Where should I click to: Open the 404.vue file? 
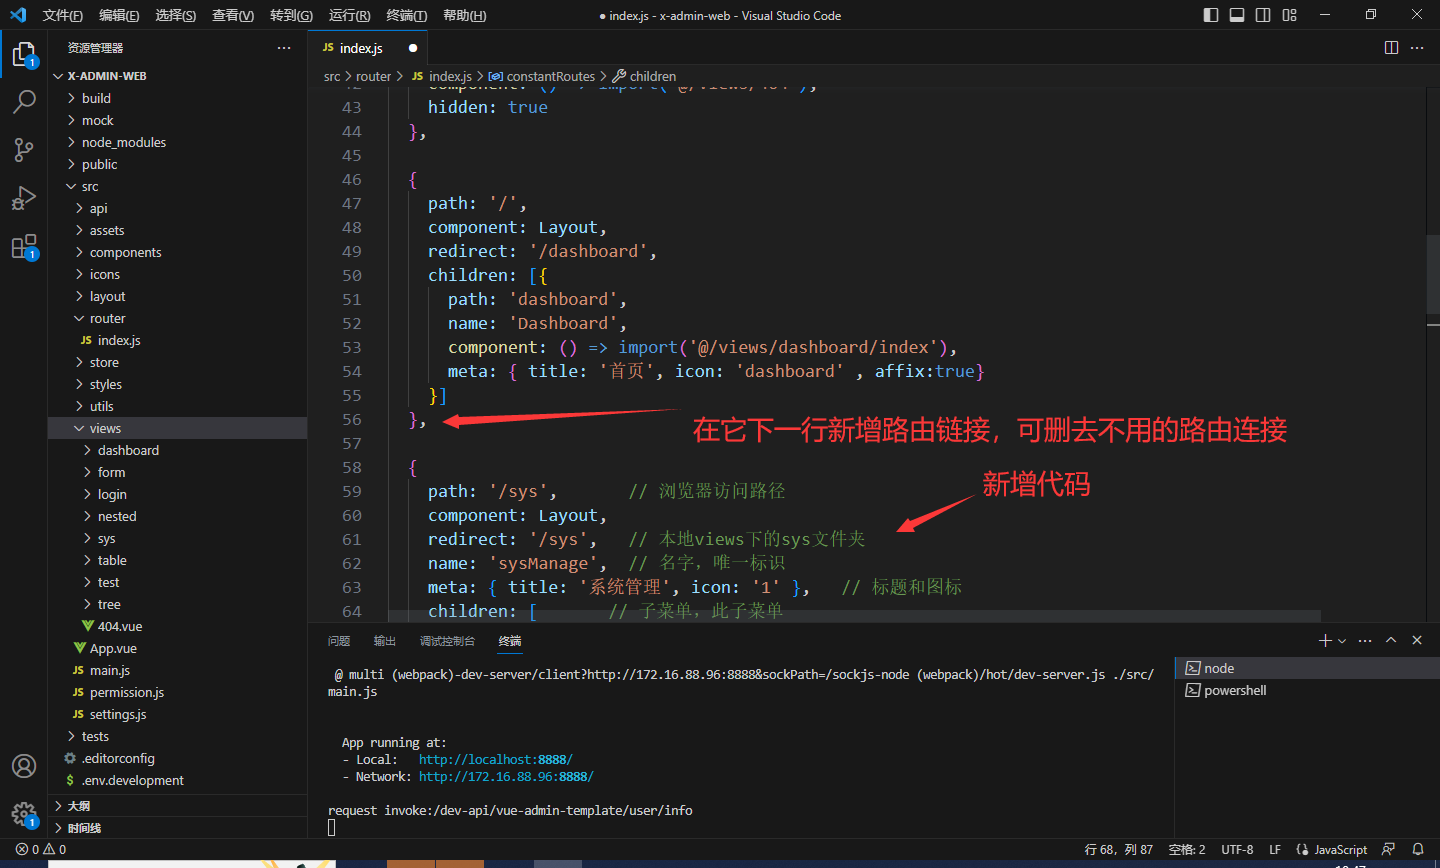point(177,626)
